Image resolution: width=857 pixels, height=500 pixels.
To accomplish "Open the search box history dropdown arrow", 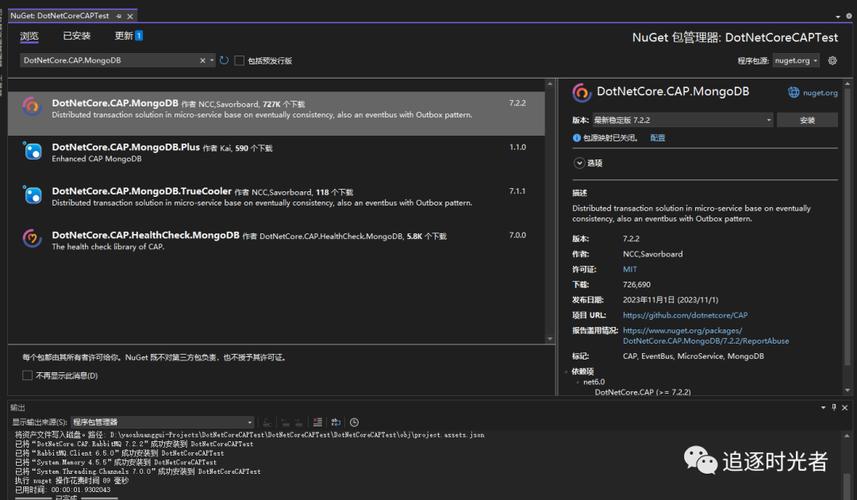I will [x=212, y=61].
